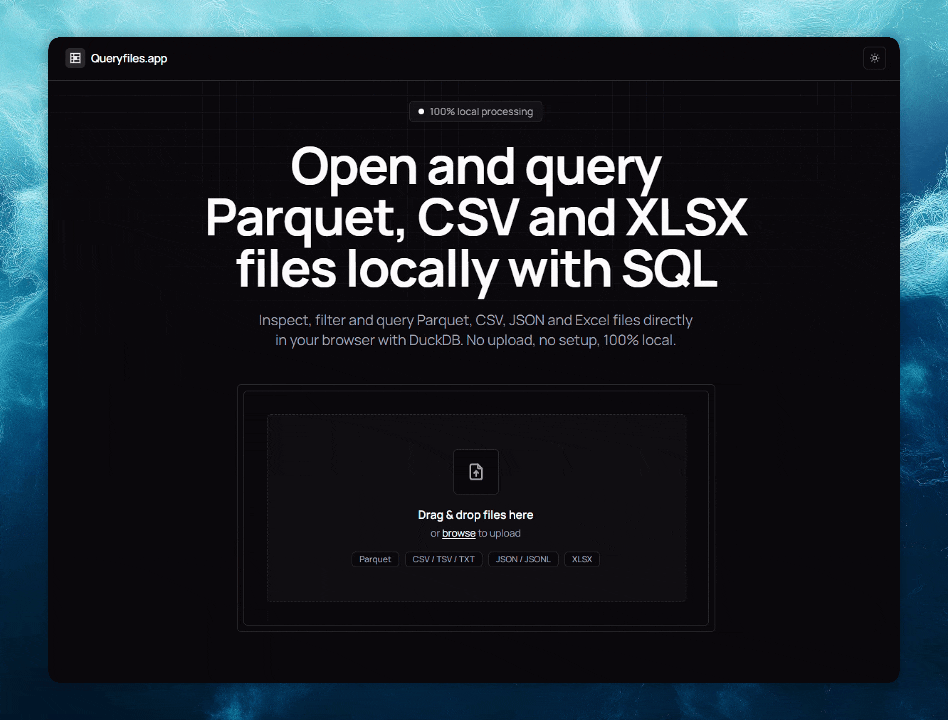Click the subtitle mentioning DuckDB
Image resolution: width=948 pixels, height=720 pixels.
(476, 330)
